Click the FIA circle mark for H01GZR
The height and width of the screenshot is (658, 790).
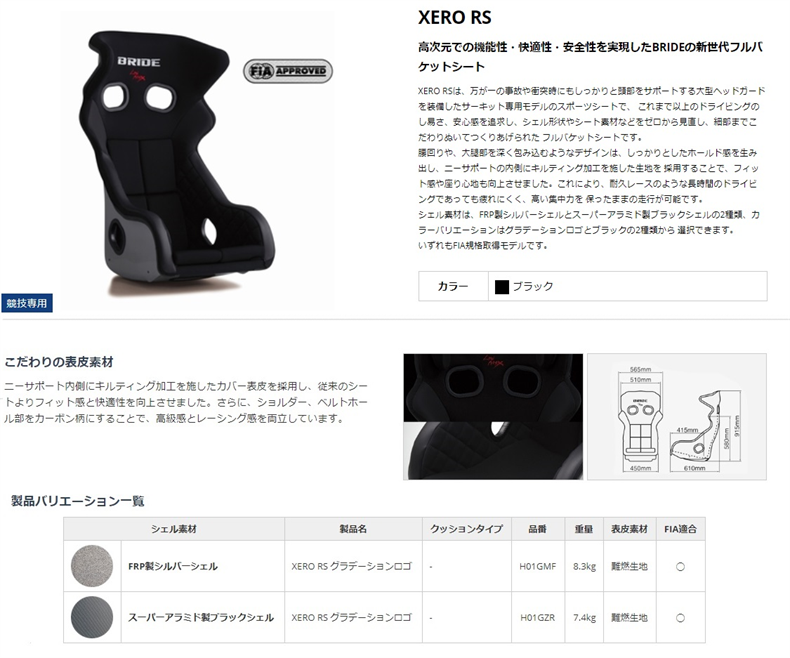pos(680,618)
